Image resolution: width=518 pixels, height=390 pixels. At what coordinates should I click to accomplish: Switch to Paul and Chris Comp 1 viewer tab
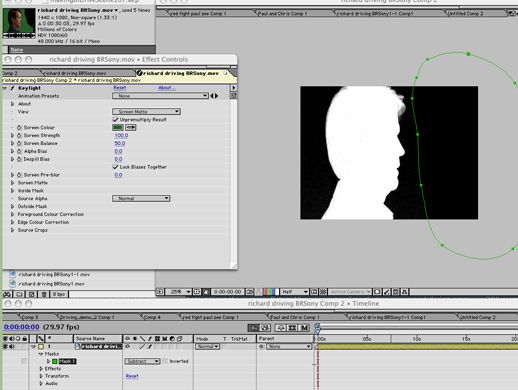click(x=283, y=14)
